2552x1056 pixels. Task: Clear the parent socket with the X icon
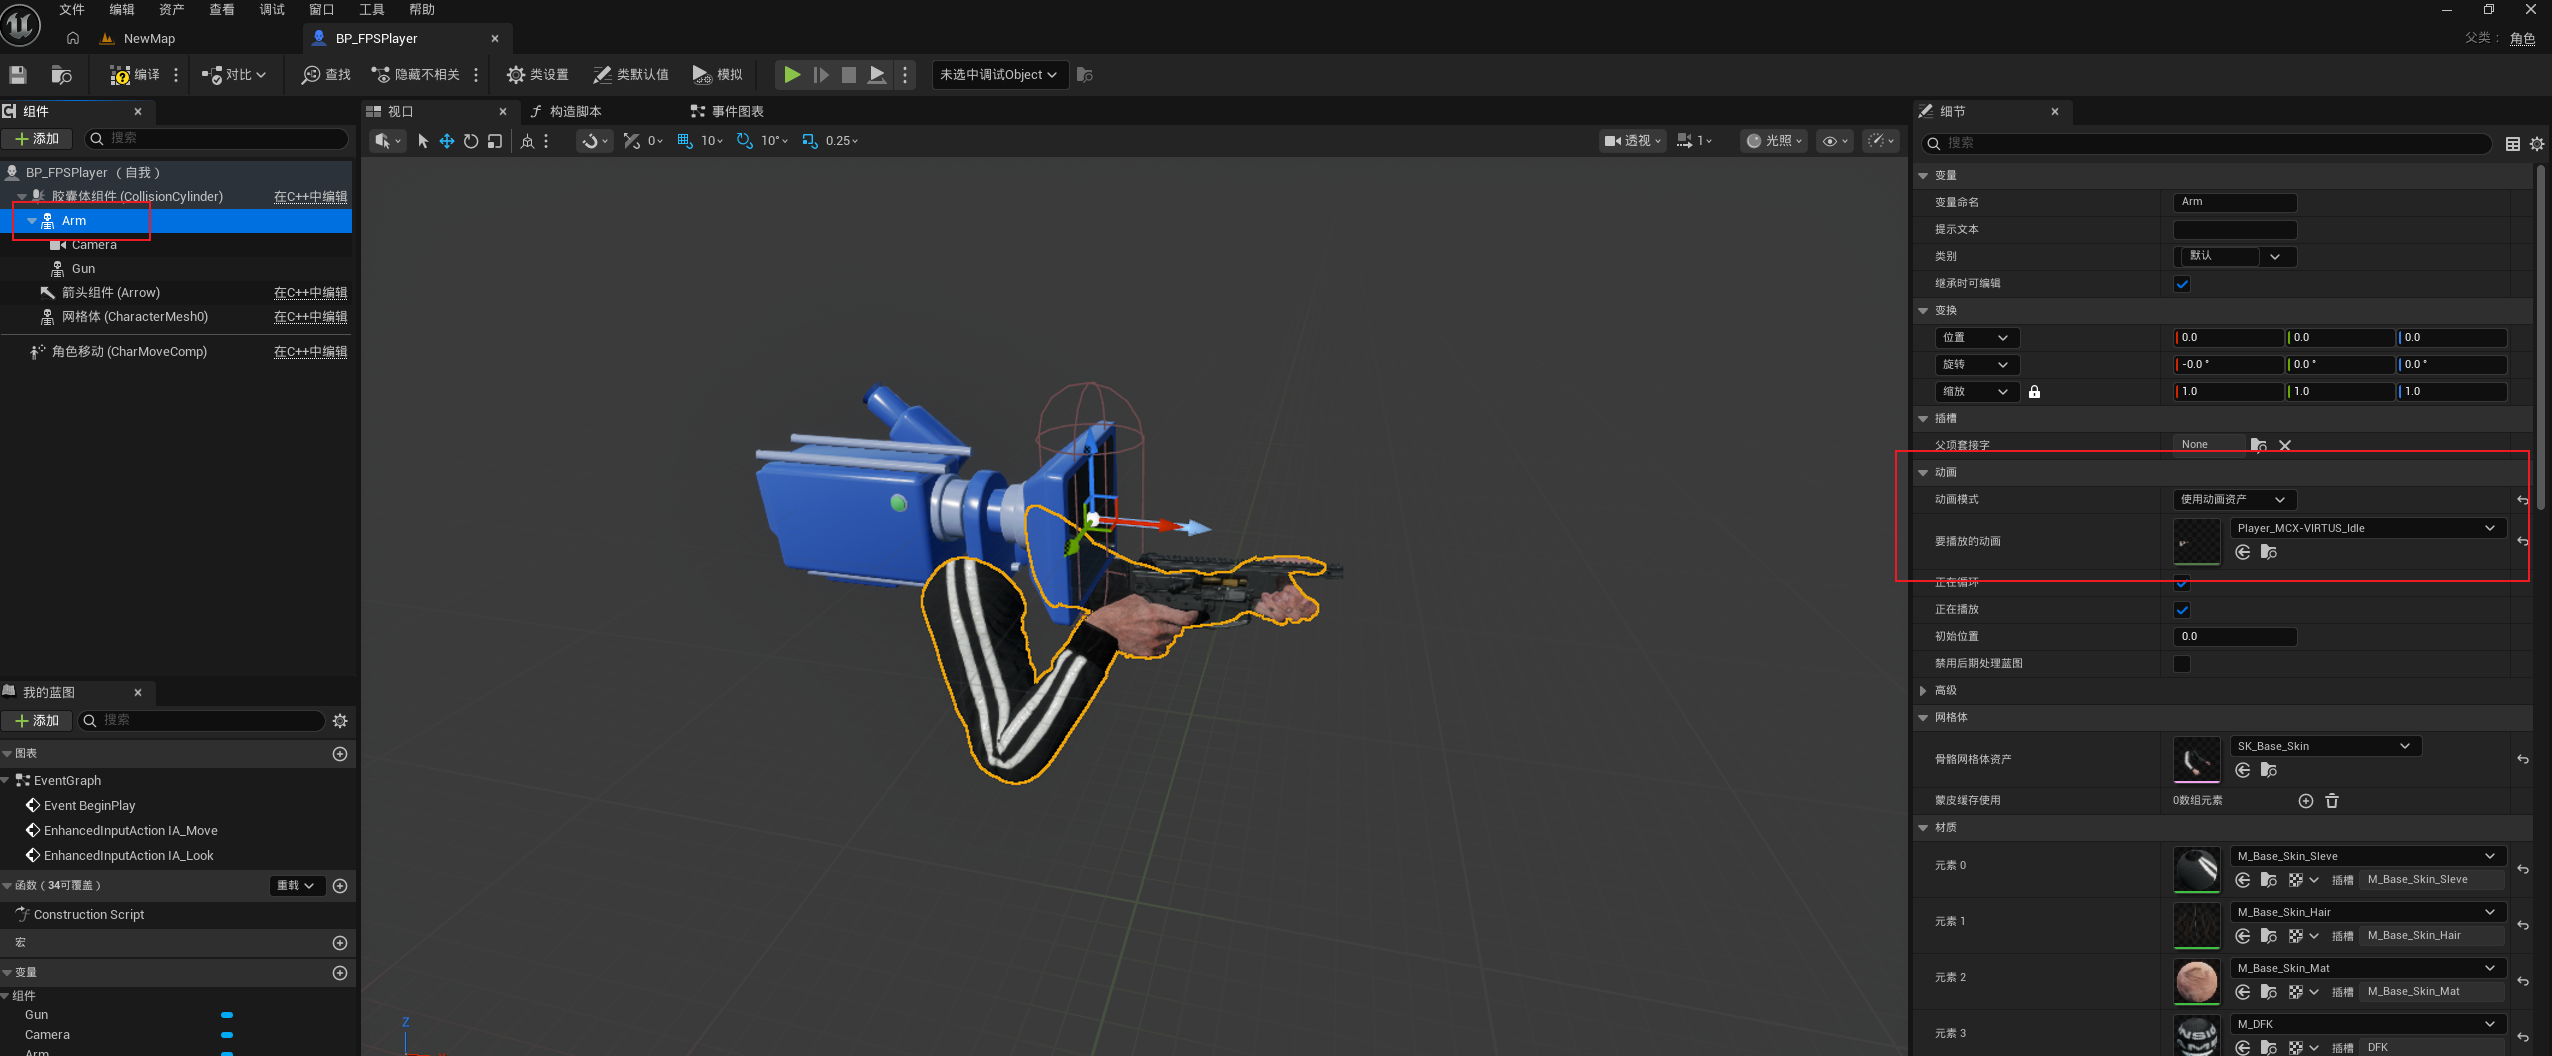pos(2284,445)
